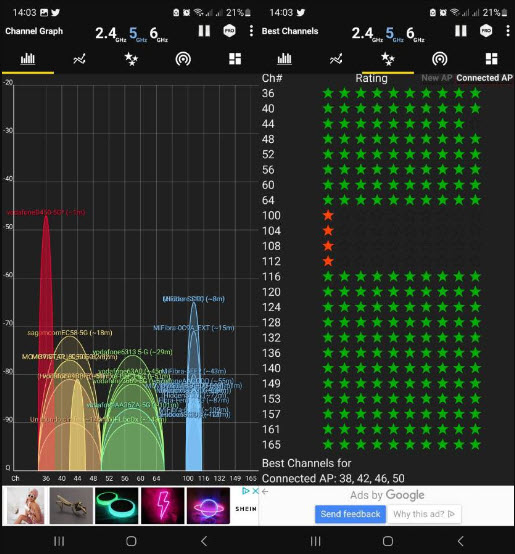
Task: Open overflow menu in Channel Graph screen
Action: [x=251, y=31]
